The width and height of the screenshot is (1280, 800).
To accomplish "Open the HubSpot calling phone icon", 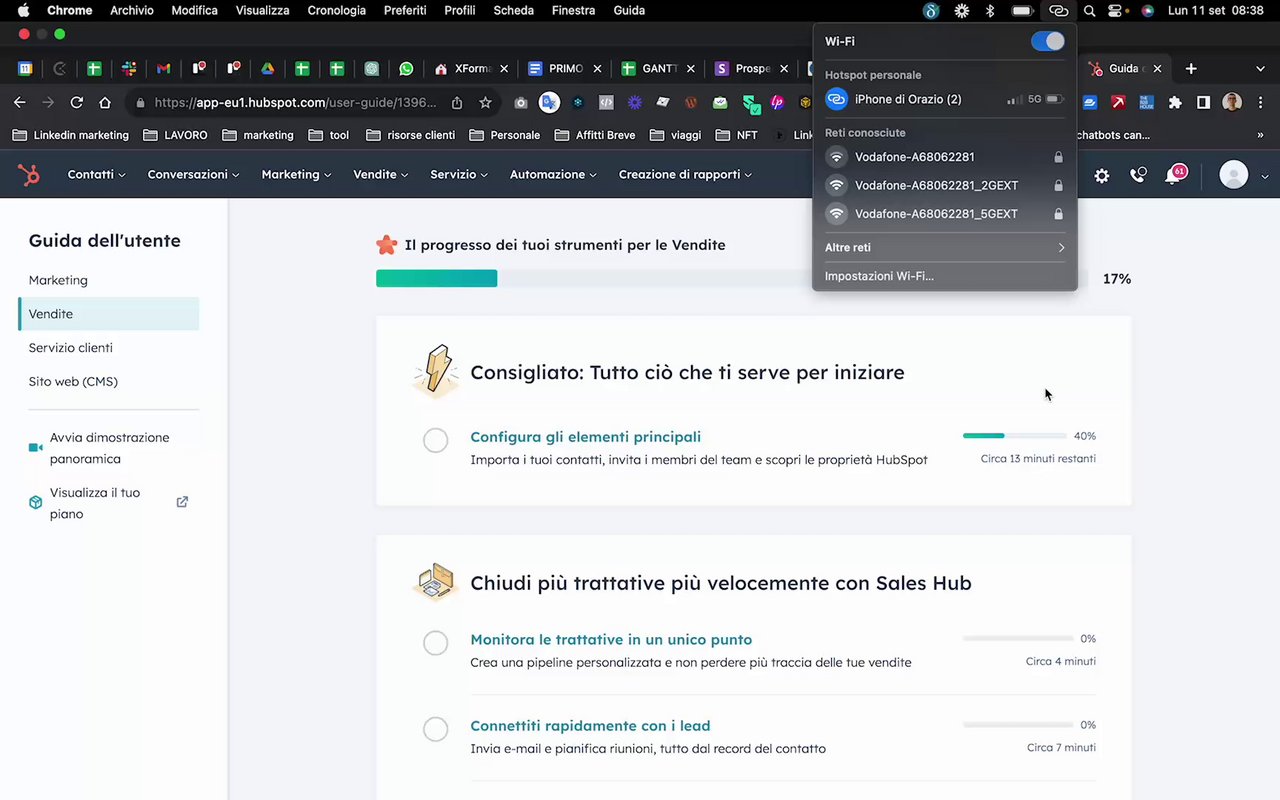I will click(1138, 175).
